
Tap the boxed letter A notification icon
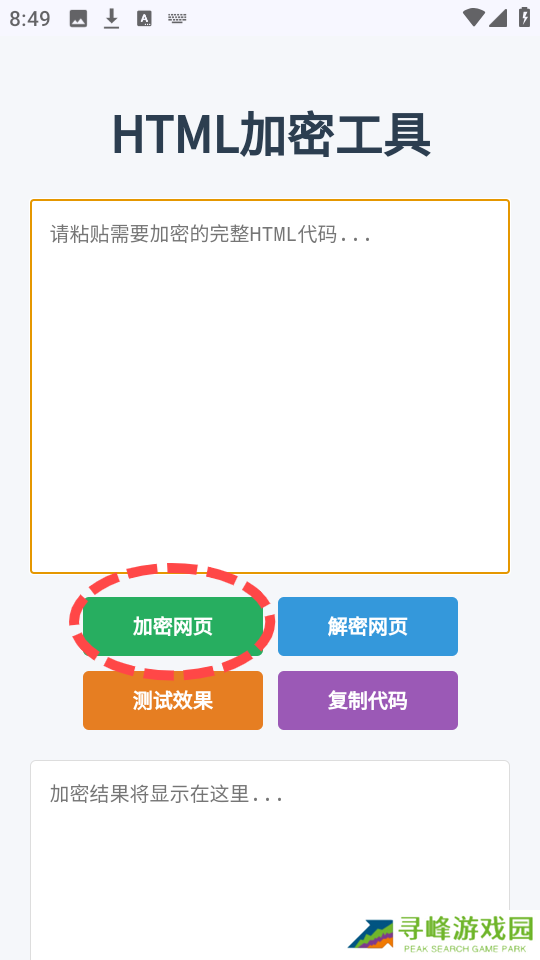click(144, 19)
